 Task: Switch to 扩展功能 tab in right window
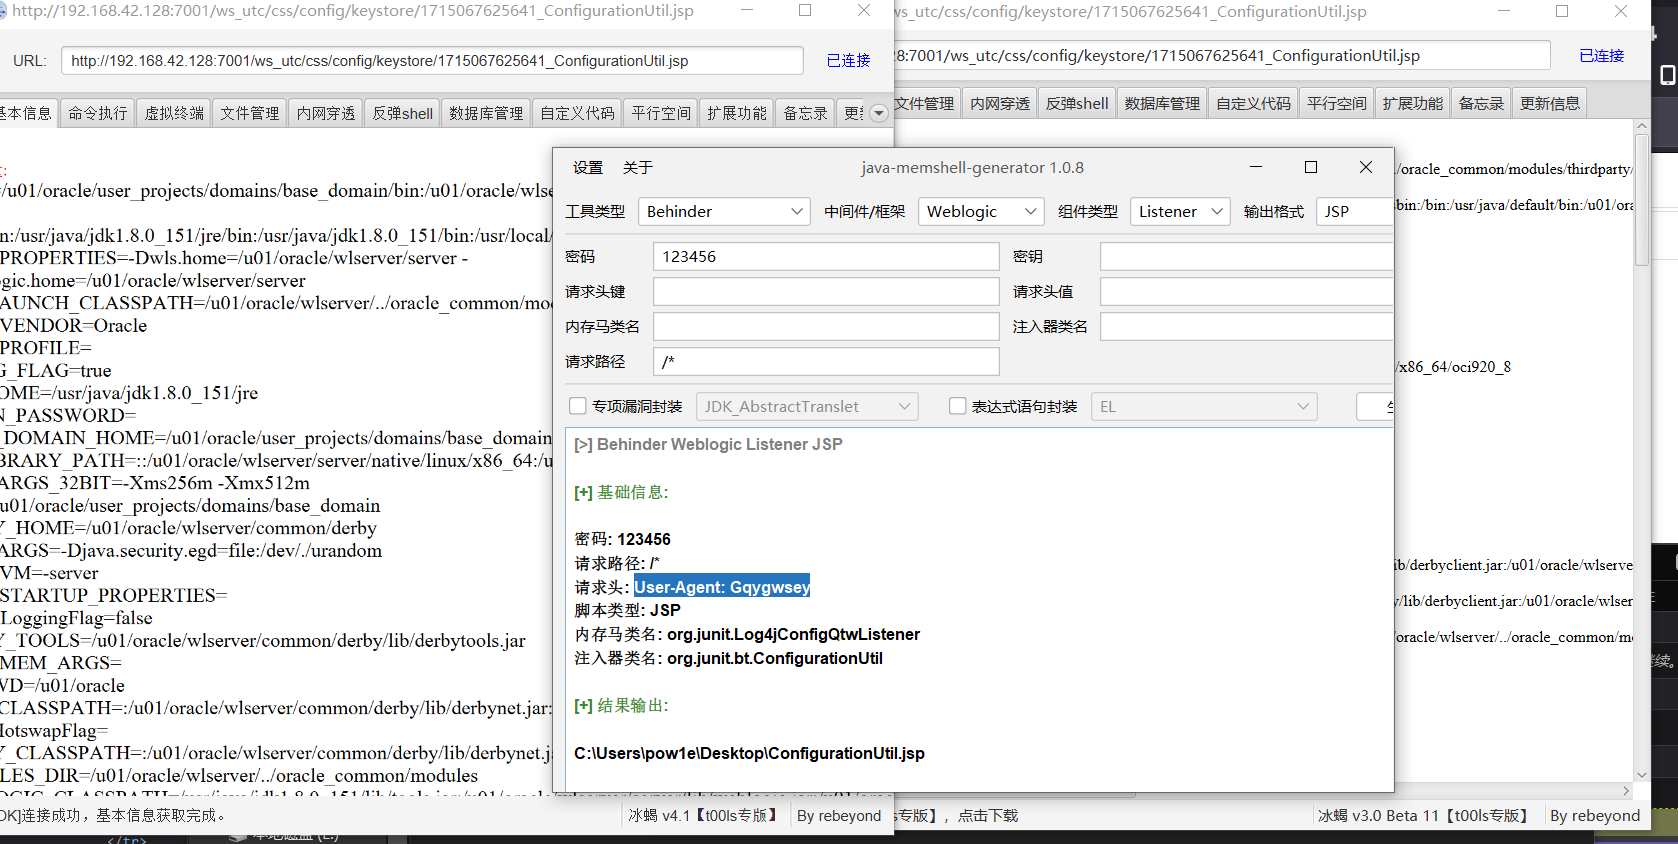1412,103
